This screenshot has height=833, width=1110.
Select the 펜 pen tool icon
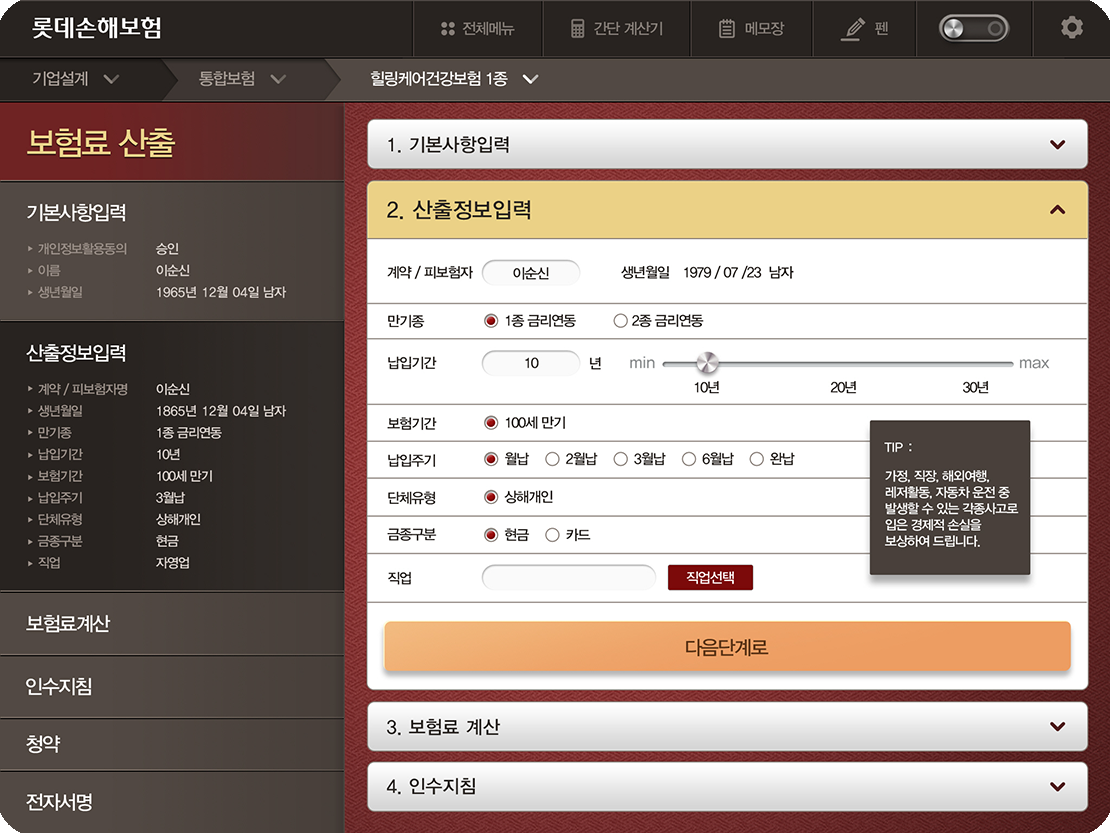(853, 29)
